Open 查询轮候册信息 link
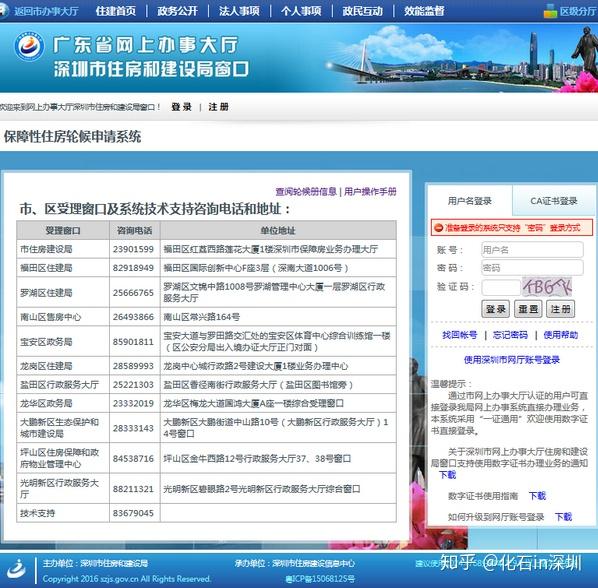Screen dimensions: 598x588 (306, 191)
